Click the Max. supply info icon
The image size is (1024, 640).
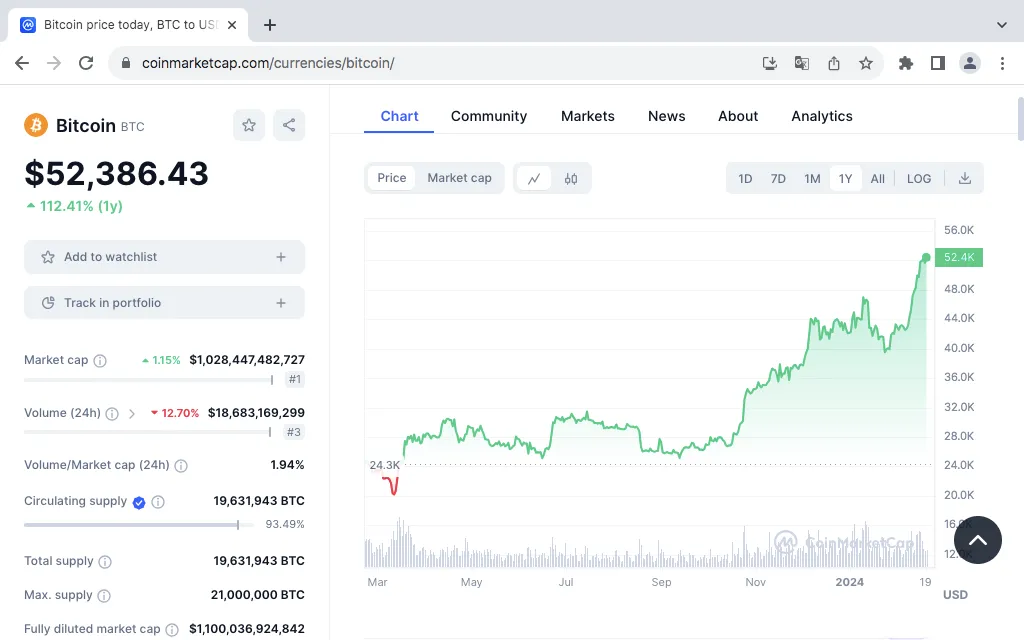[104, 596]
